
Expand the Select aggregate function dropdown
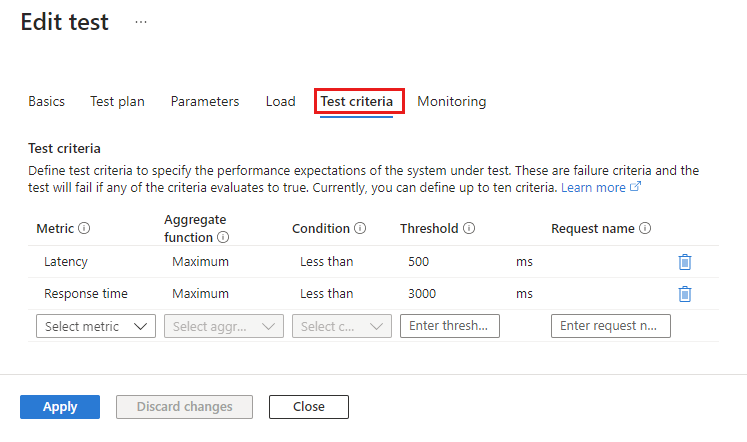224,326
